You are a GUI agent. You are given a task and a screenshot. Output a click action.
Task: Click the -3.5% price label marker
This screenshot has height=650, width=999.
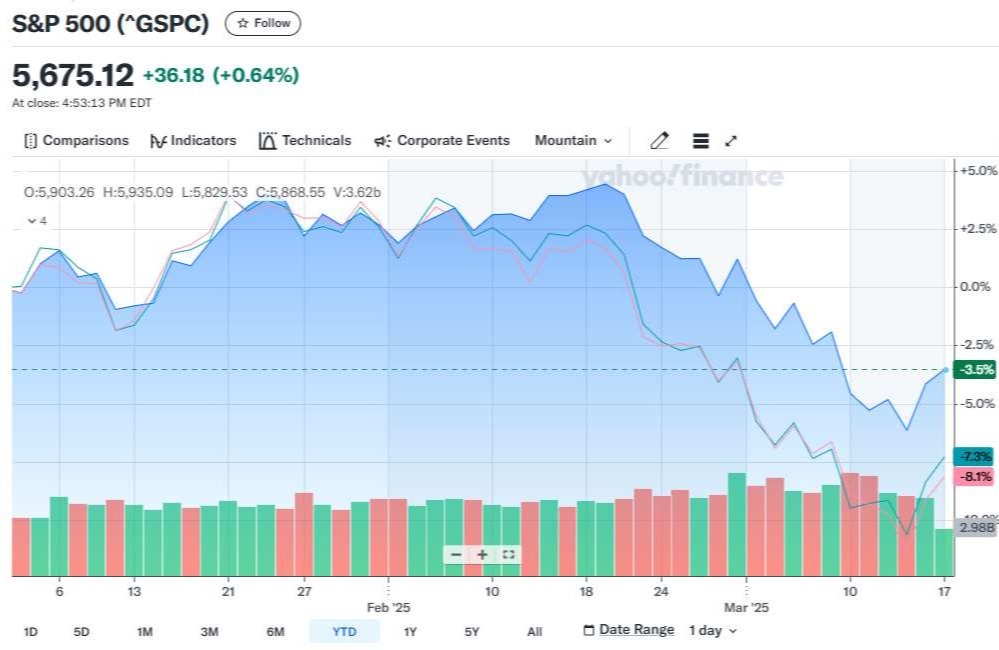coord(975,370)
